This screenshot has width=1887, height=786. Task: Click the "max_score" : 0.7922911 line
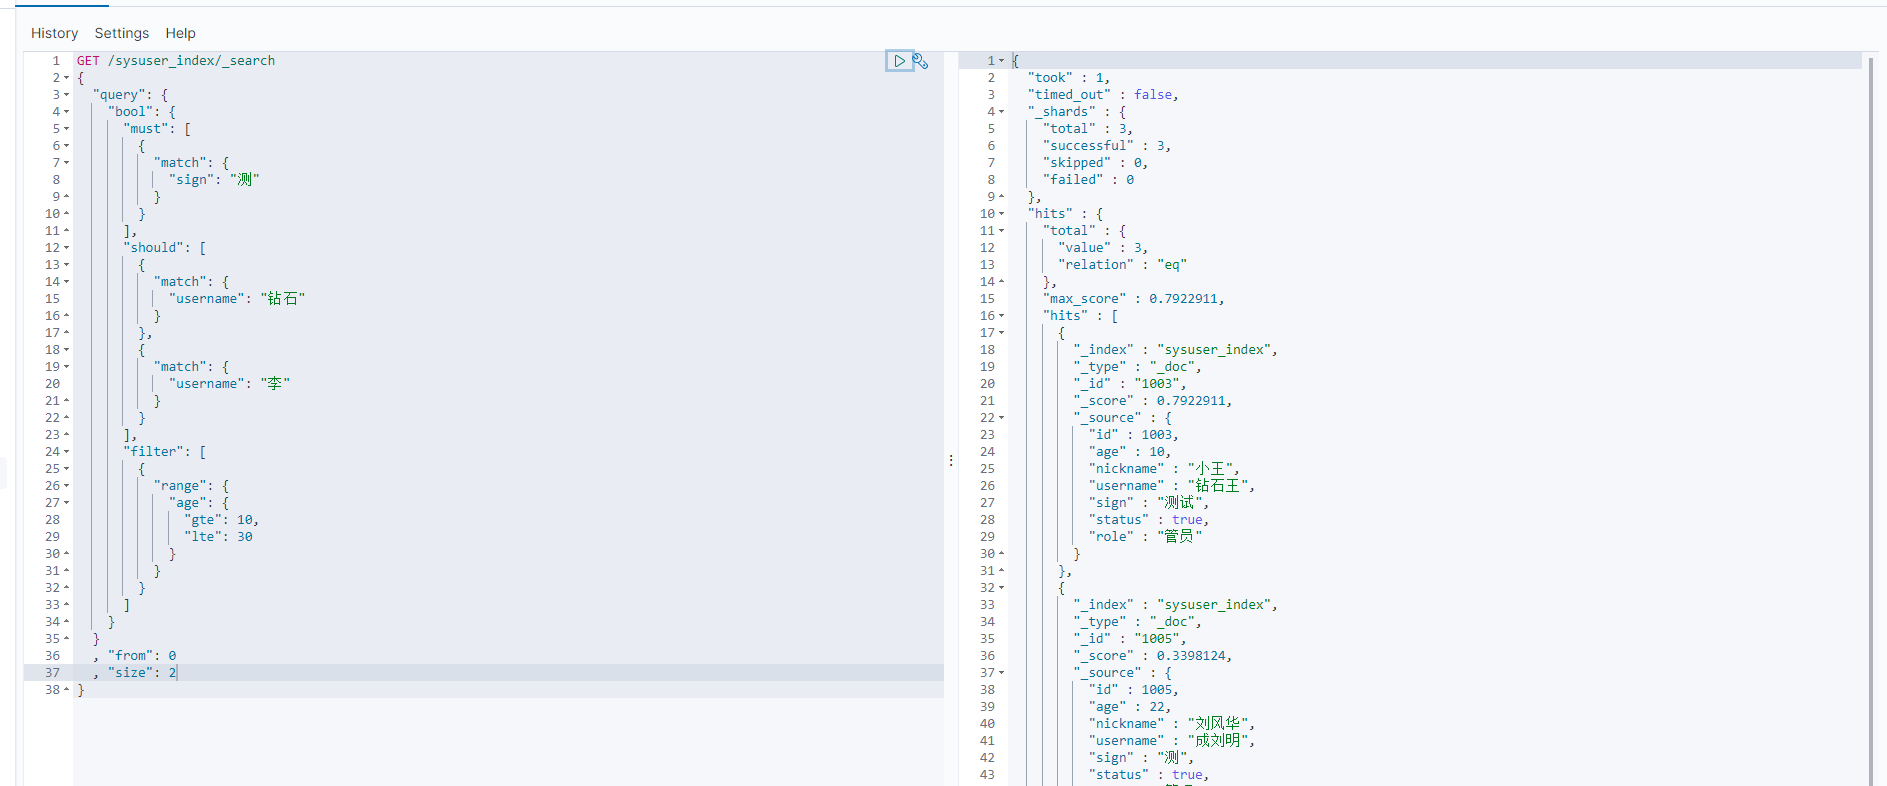1134,299
